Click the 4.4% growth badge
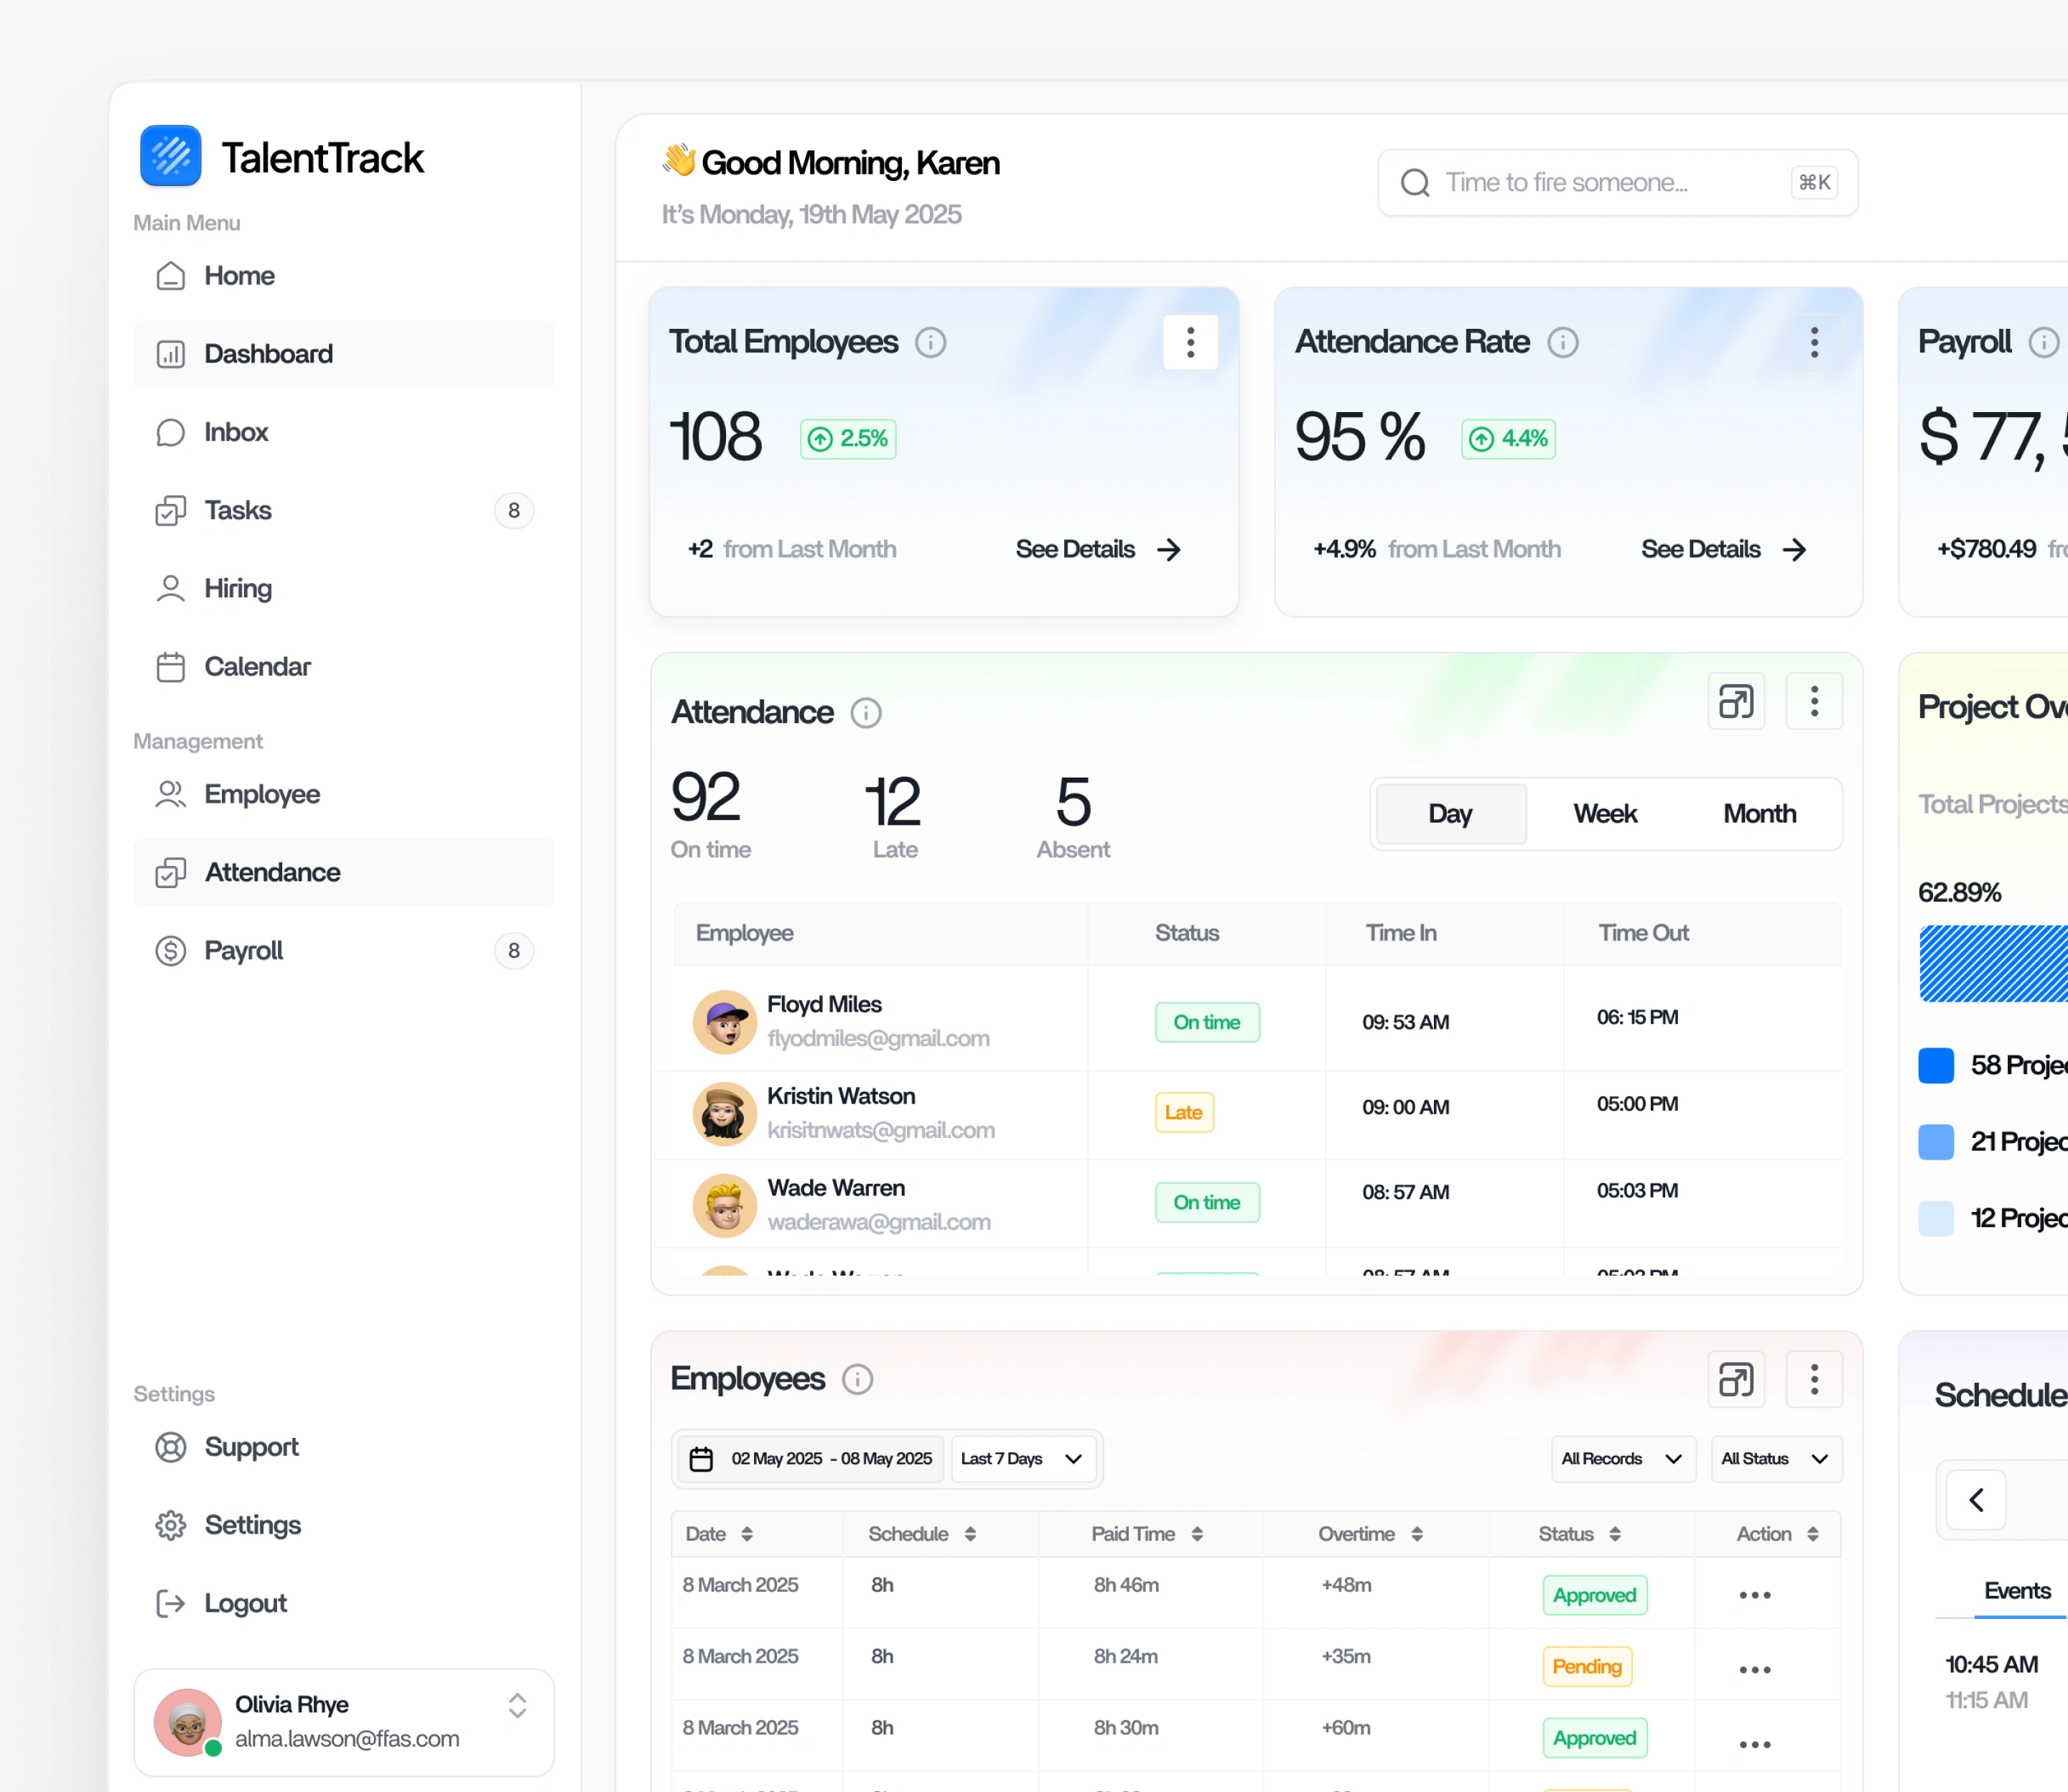 coord(1508,438)
